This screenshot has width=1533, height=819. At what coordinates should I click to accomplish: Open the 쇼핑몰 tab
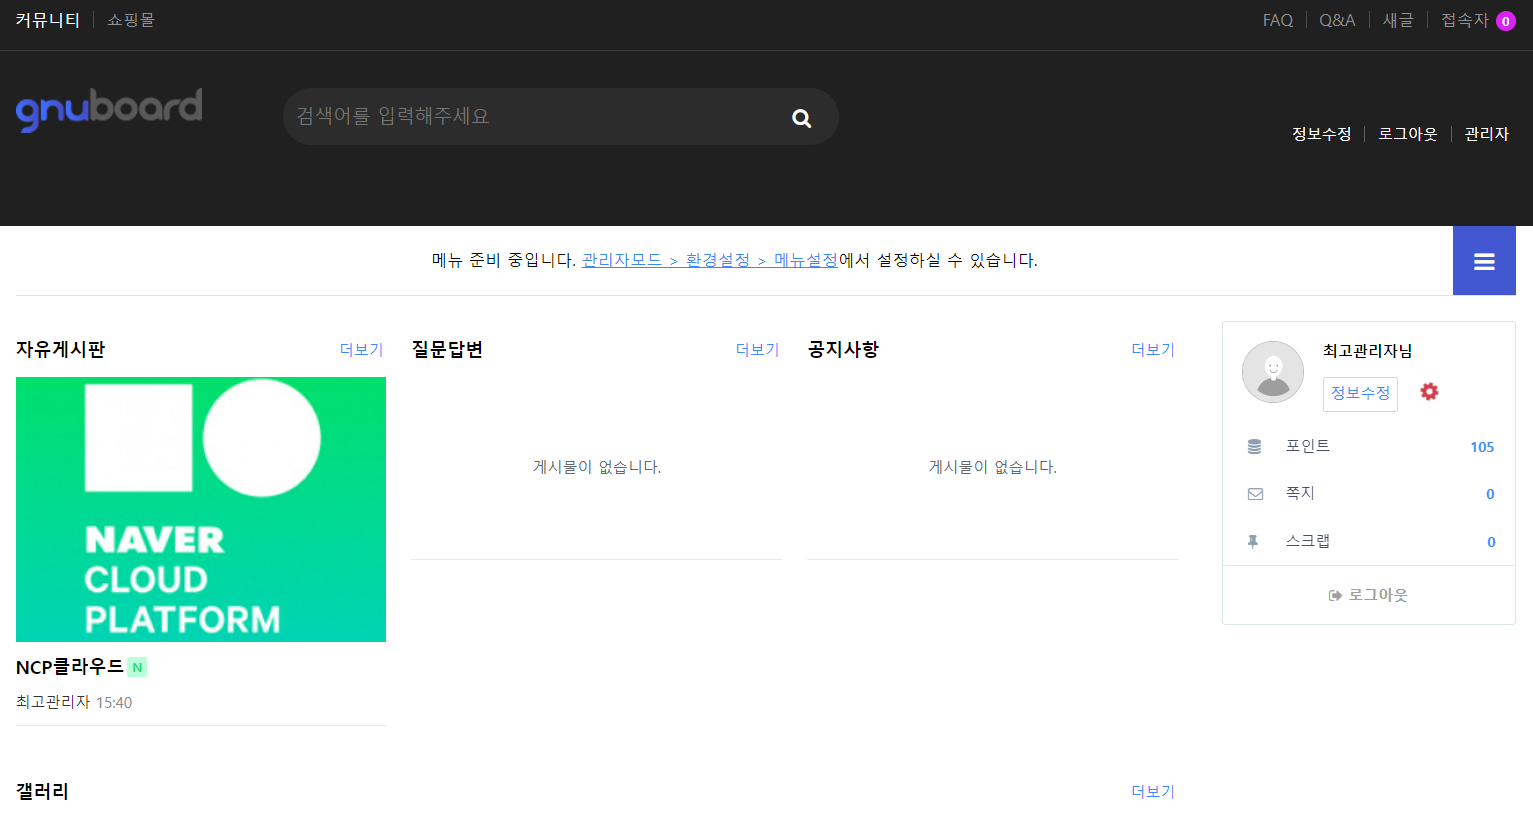(x=131, y=20)
